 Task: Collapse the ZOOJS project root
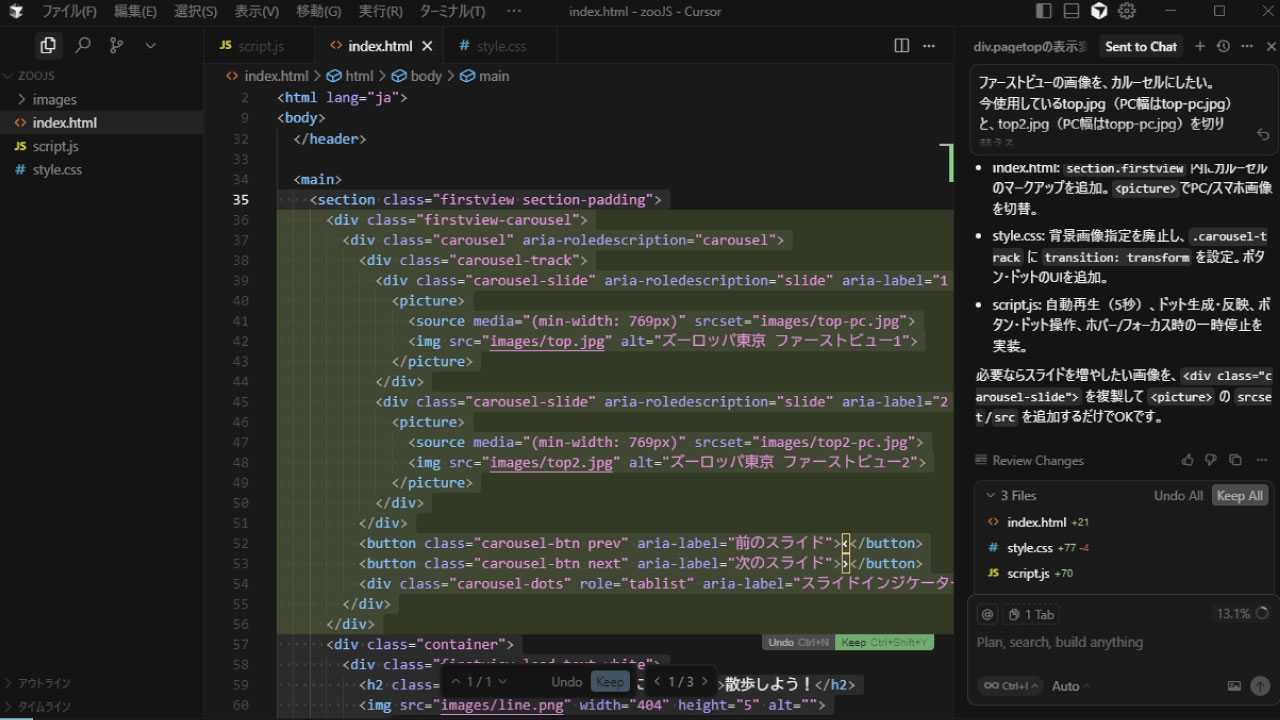coord(102,75)
